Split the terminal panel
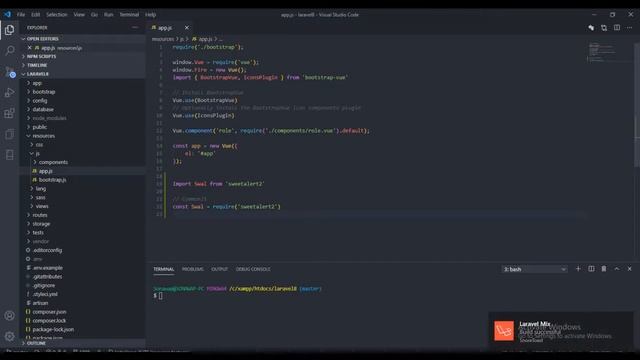640x360 pixels. [x=591, y=269]
